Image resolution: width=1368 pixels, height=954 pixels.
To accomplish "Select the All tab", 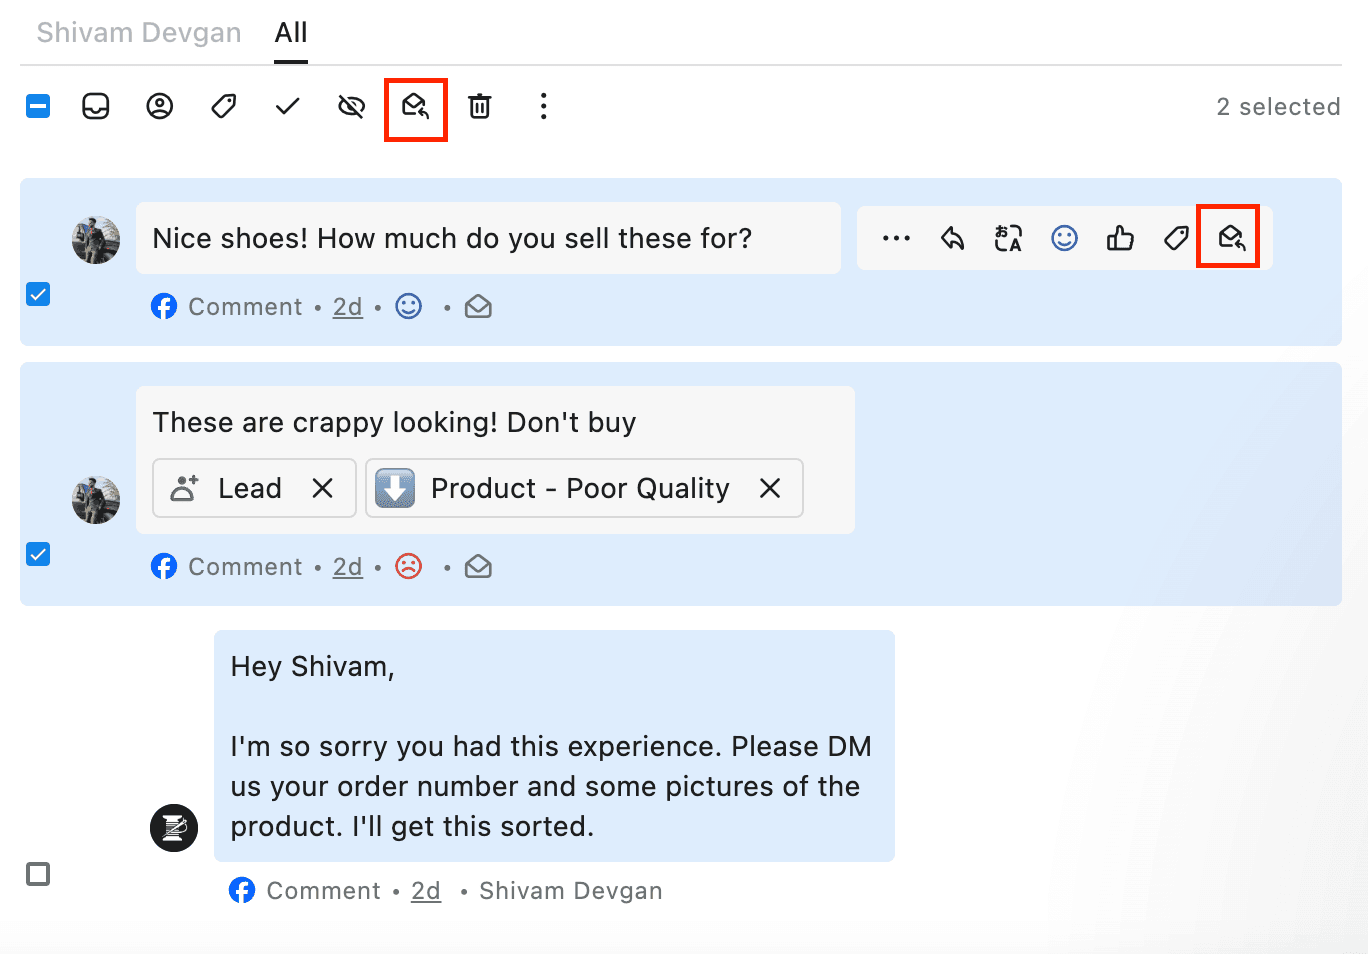I will 291,33.
